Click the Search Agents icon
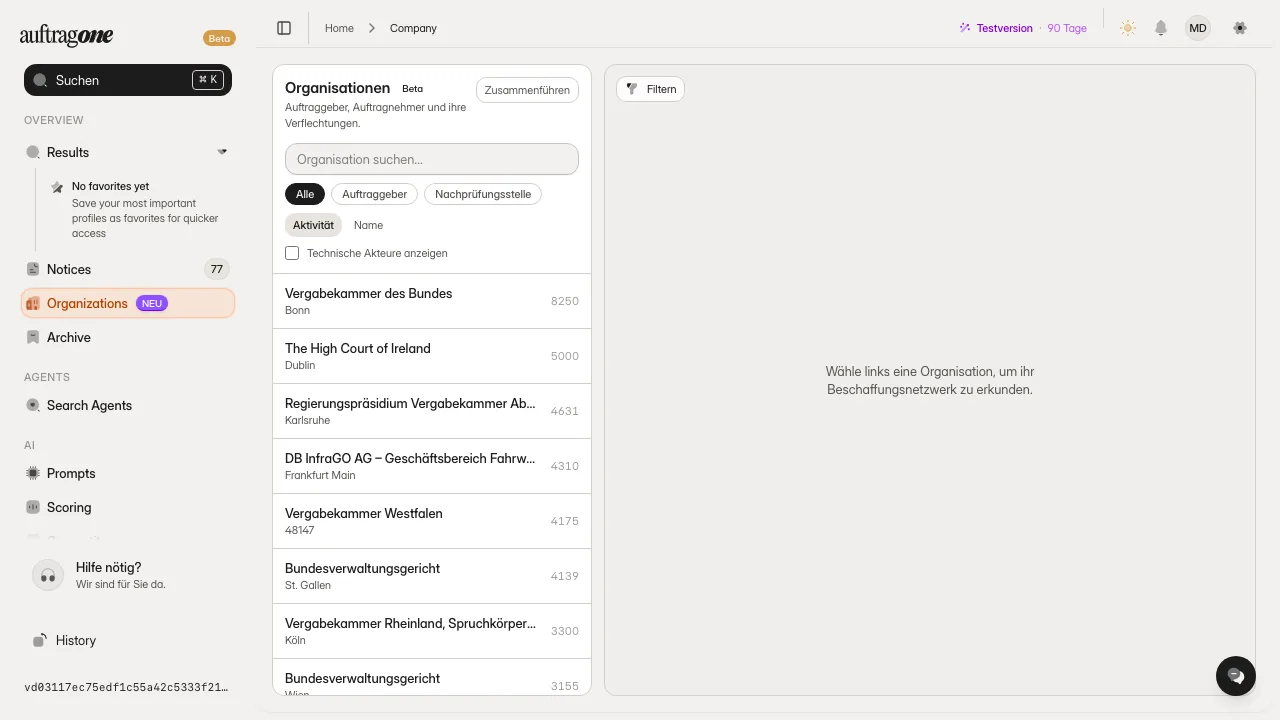Screen dimensions: 1280x720 (x=33, y=405)
